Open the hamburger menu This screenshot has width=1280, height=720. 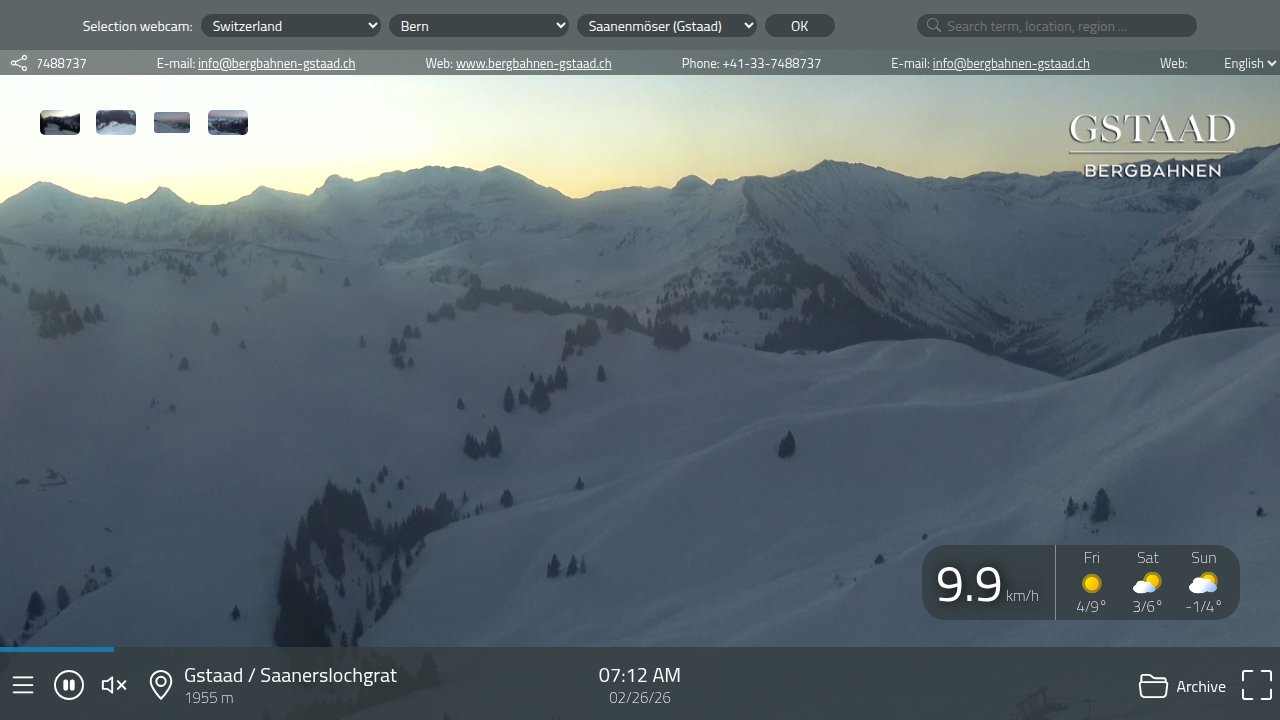tap(23, 685)
